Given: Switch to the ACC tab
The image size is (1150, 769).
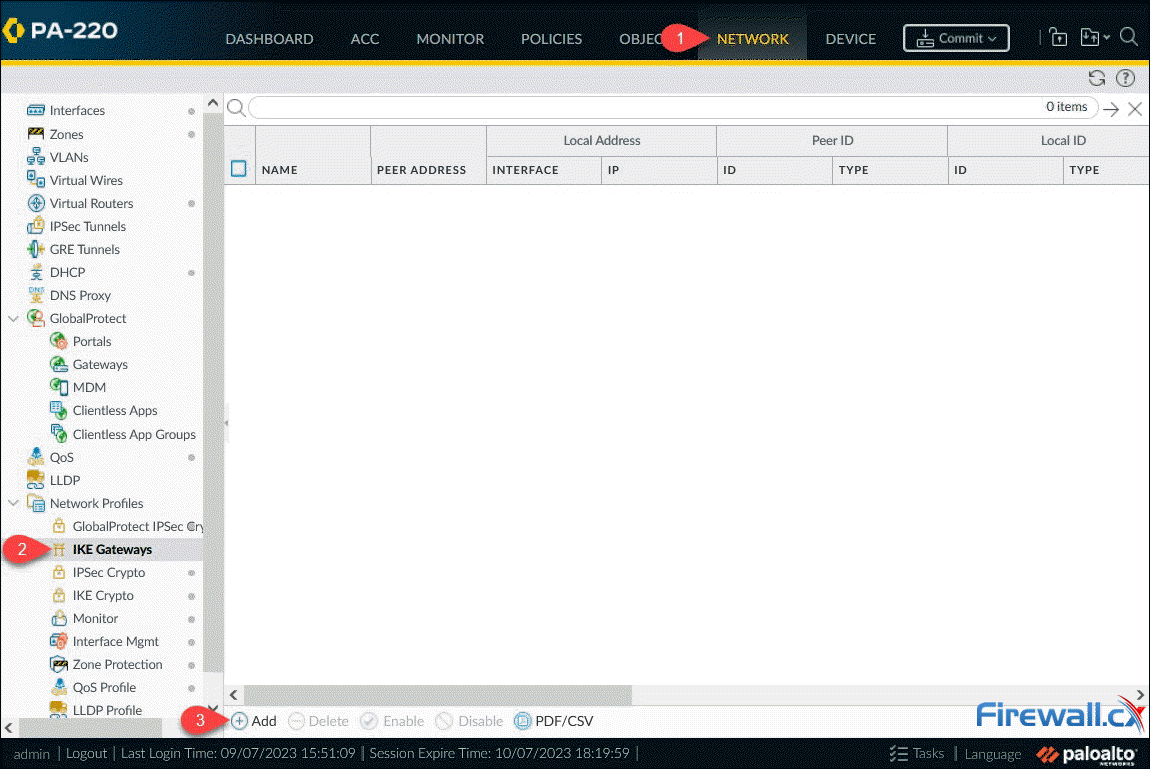Looking at the screenshot, I should click(x=365, y=39).
